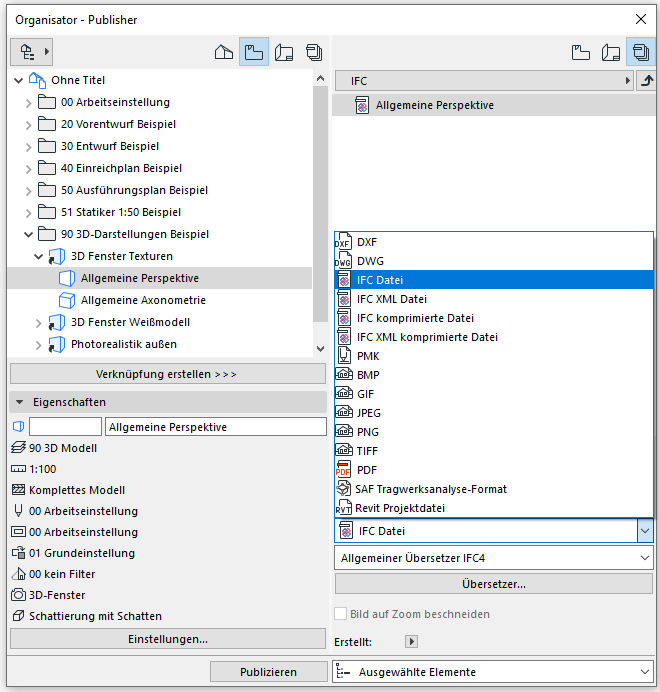Expand 51 Statiker 1:50 Beispiel folder
The width and height of the screenshot is (660, 692).
click(x=28, y=213)
